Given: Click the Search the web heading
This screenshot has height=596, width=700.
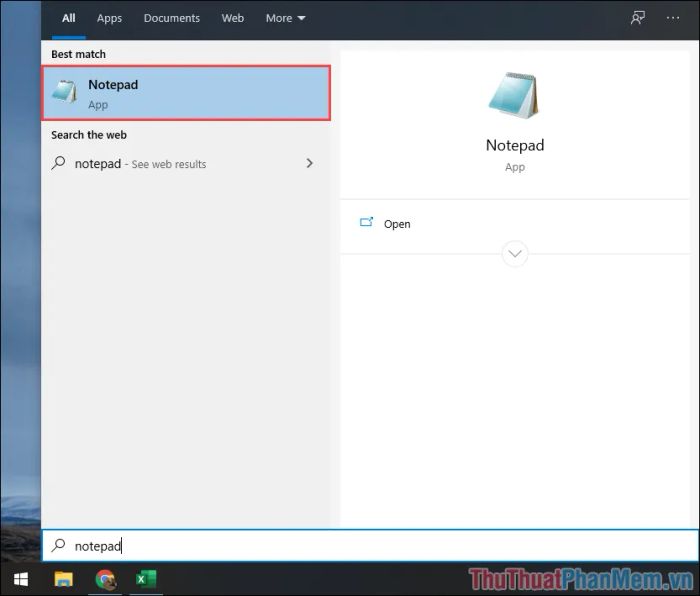Looking at the screenshot, I should pos(89,135).
